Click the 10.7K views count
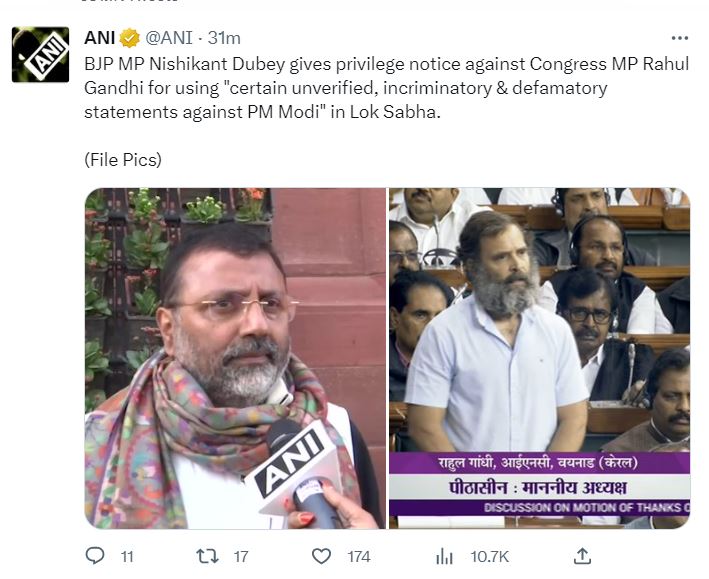 pos(490,557)
